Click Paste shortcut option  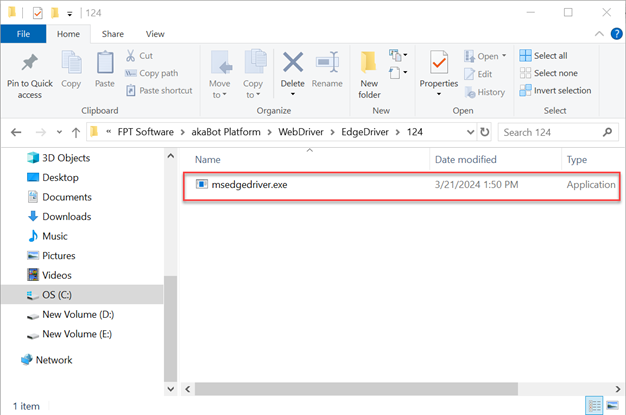pyautogui.click(x=159, y=91)
